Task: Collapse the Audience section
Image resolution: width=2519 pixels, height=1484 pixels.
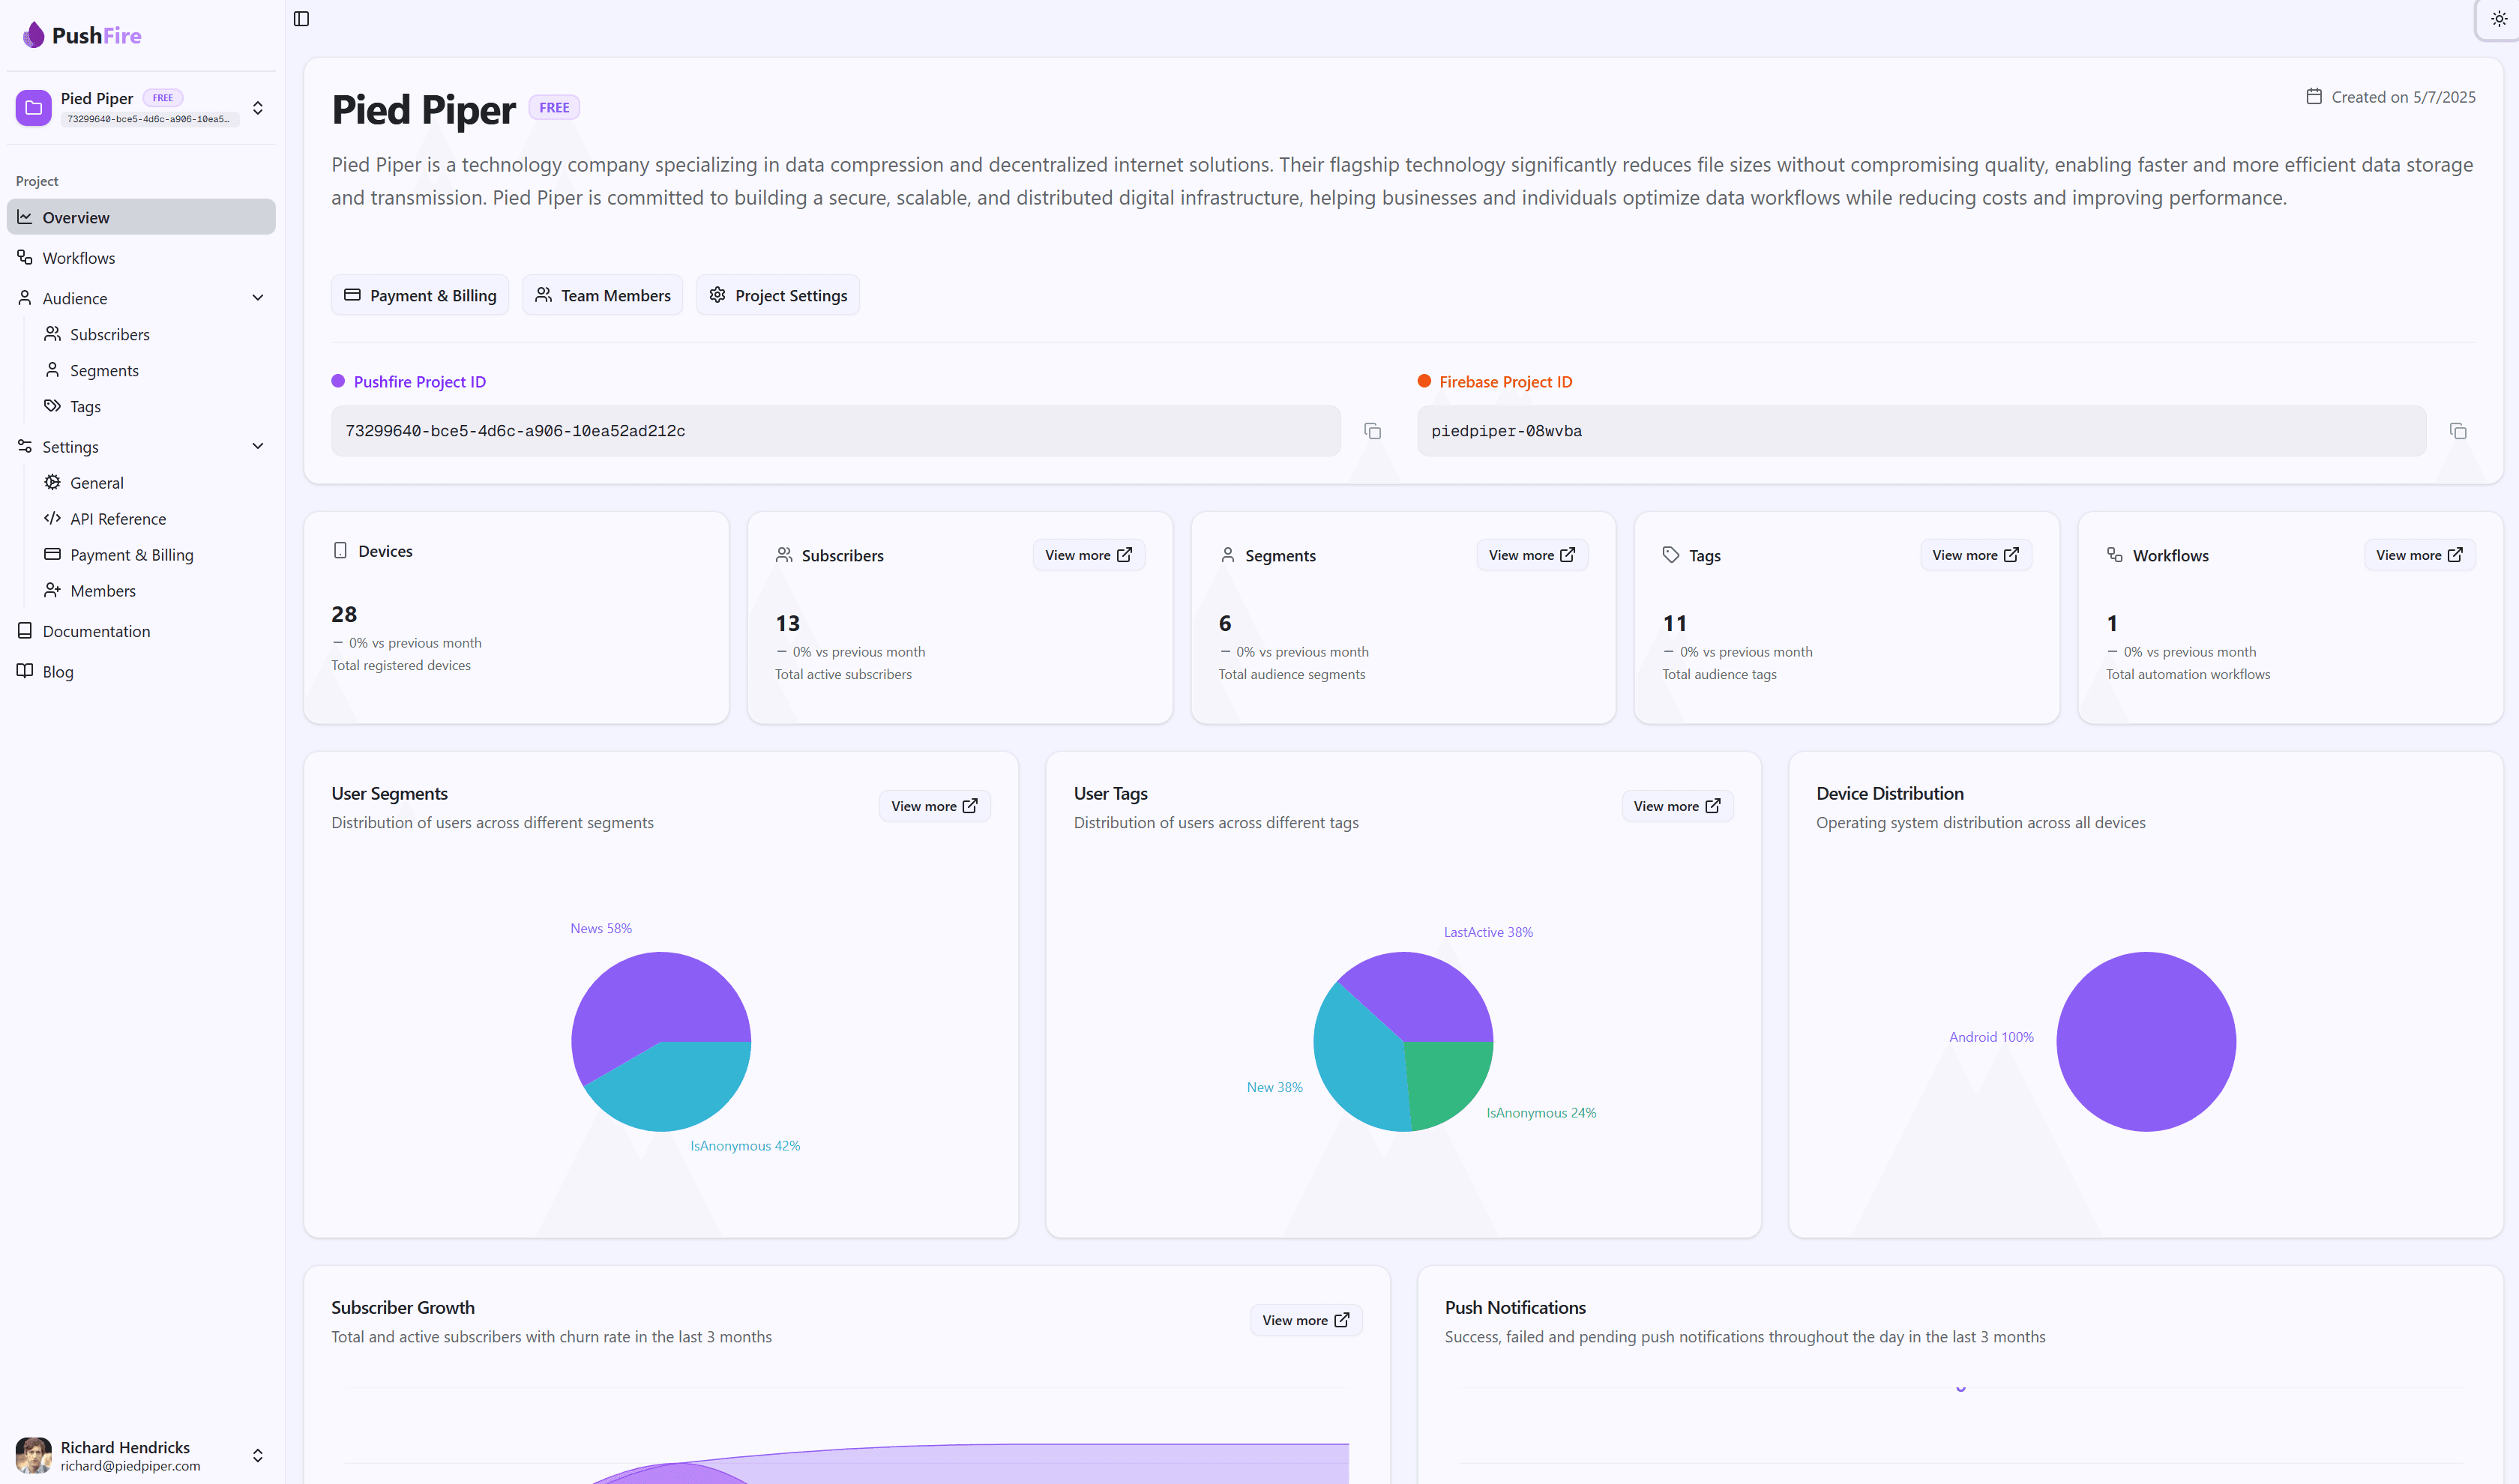Action: (x=257, y=298)
